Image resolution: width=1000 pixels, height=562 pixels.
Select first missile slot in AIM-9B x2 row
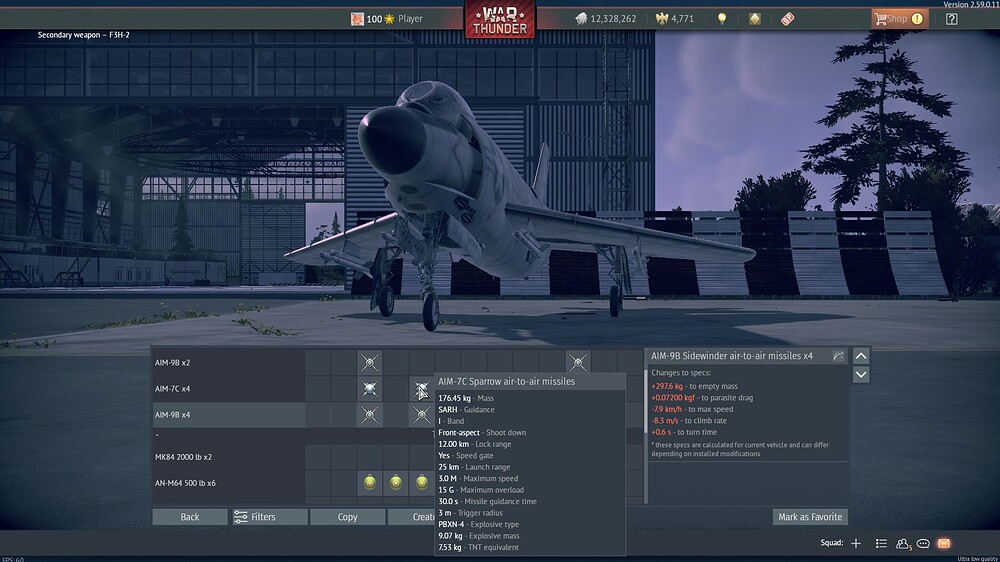[x=369, y=362]
